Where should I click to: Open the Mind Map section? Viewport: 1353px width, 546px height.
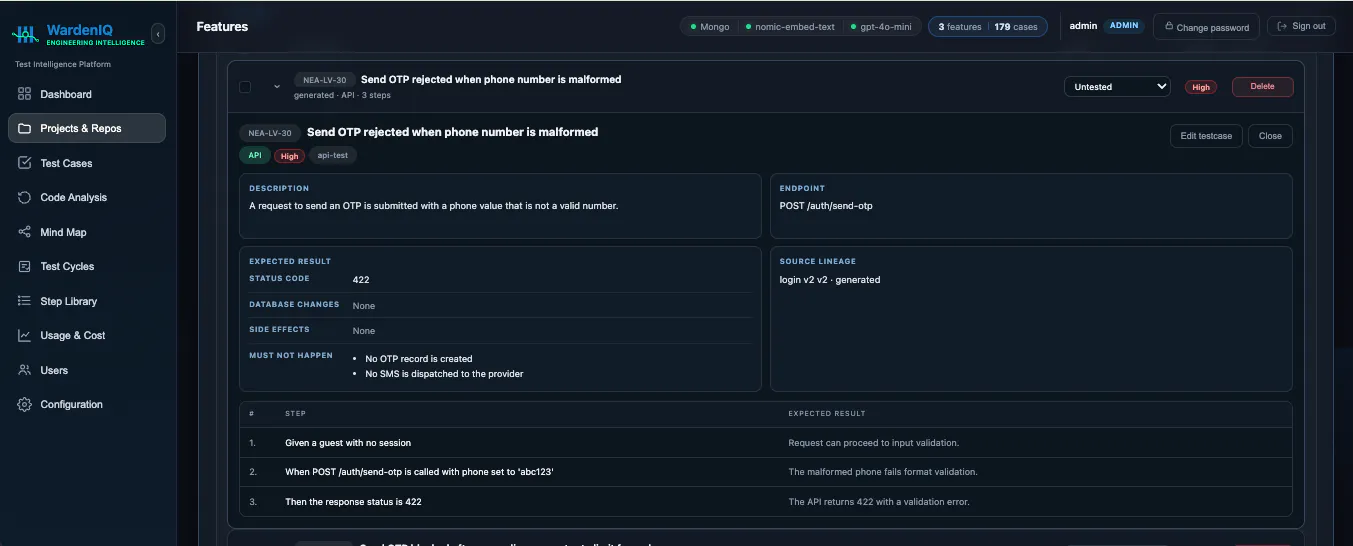[87, 232]
